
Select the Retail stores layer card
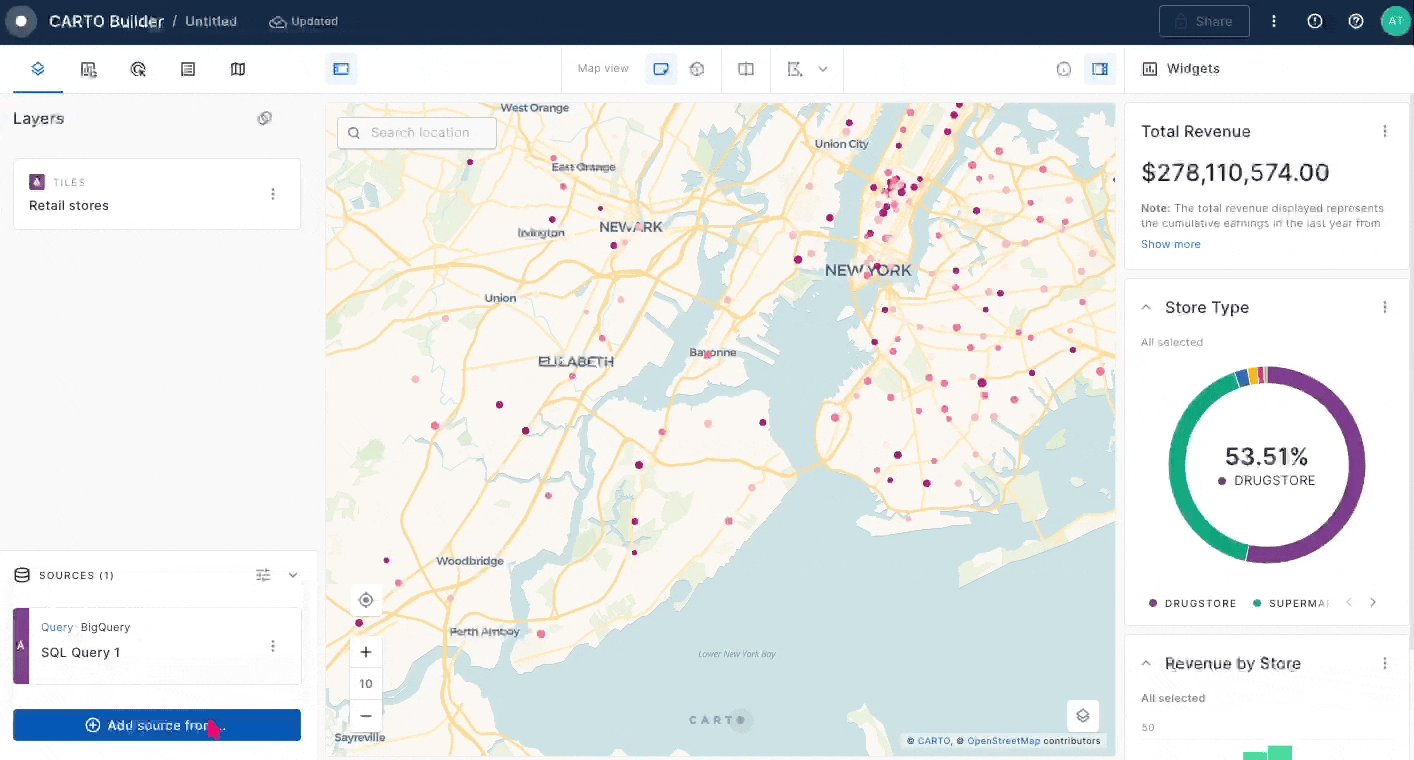(x=157, y=194)
